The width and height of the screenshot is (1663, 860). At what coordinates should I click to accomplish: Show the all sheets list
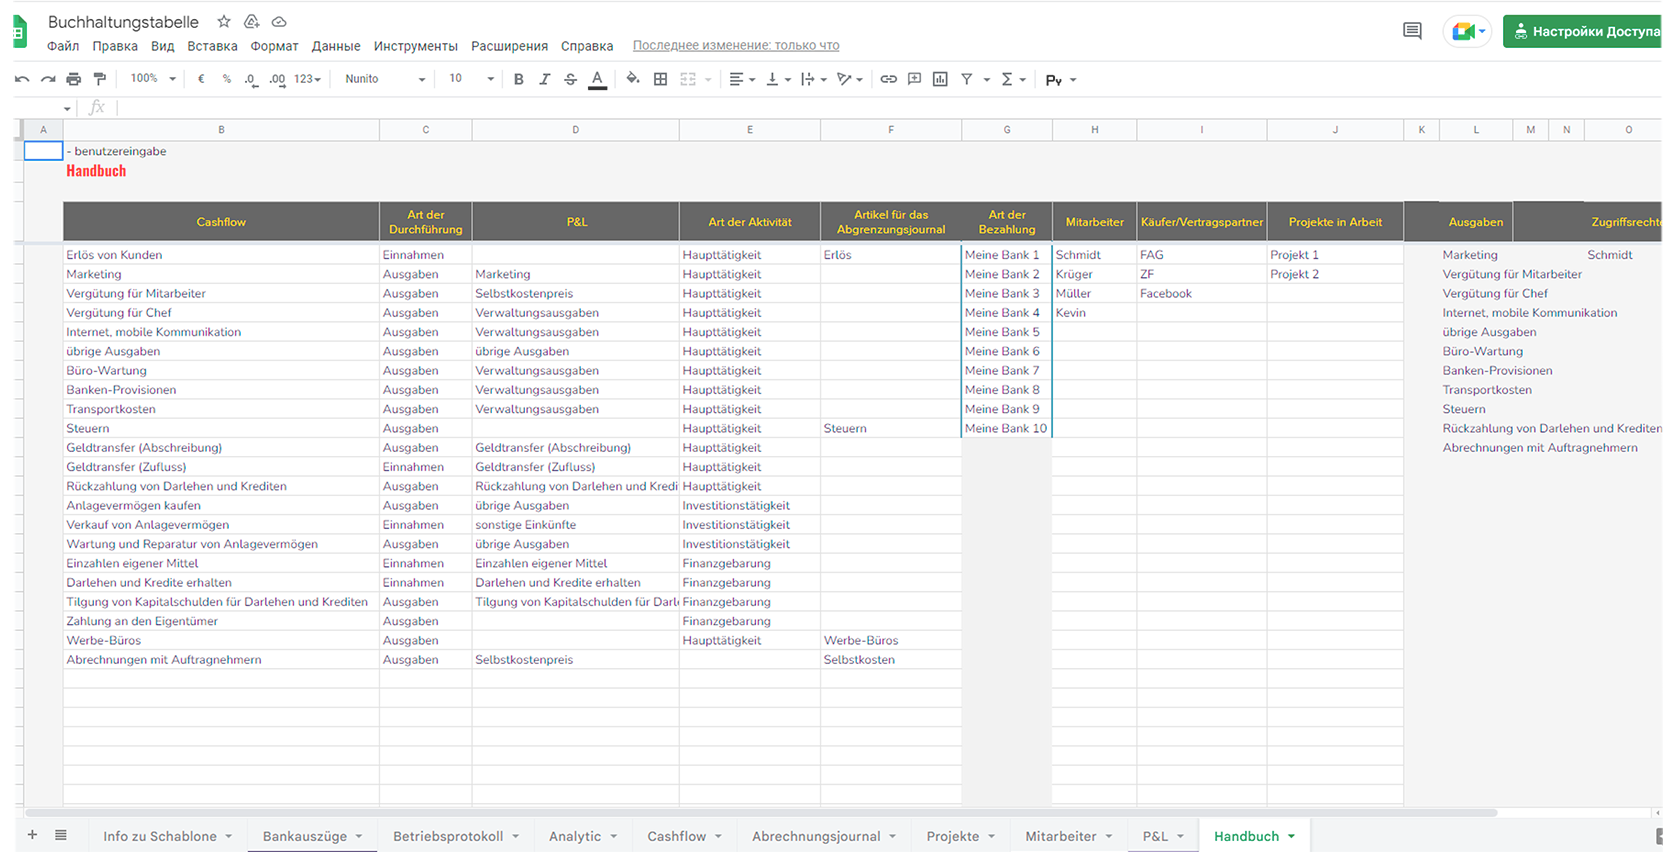click(x=61, y=835)
